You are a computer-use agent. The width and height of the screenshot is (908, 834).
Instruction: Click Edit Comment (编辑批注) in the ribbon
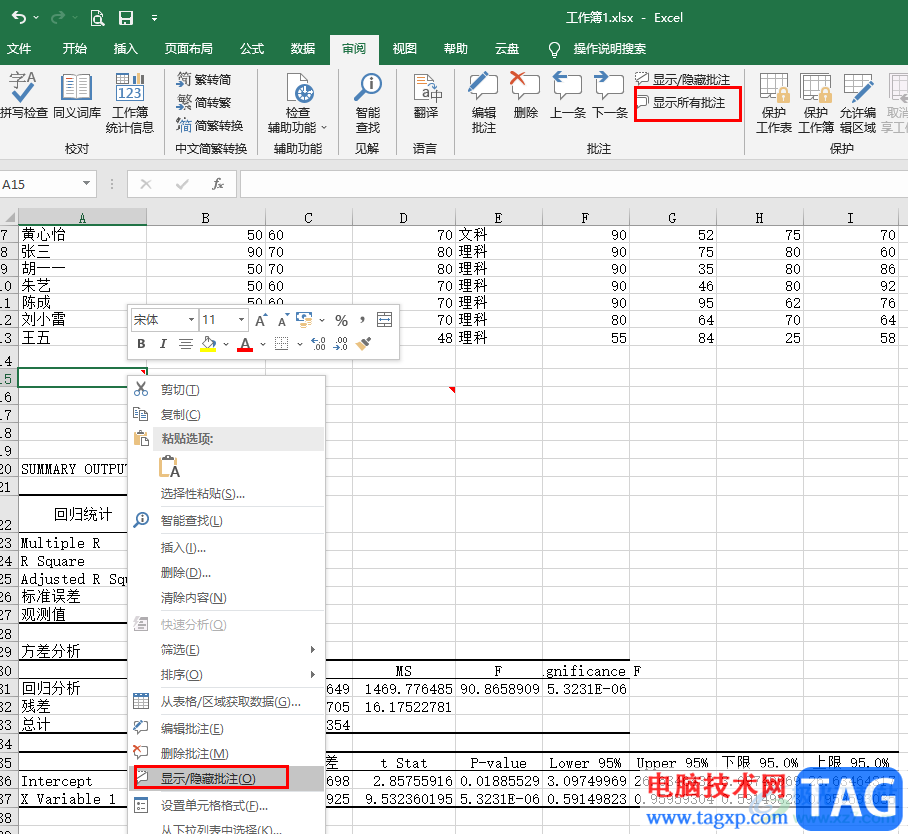point(484,103)
